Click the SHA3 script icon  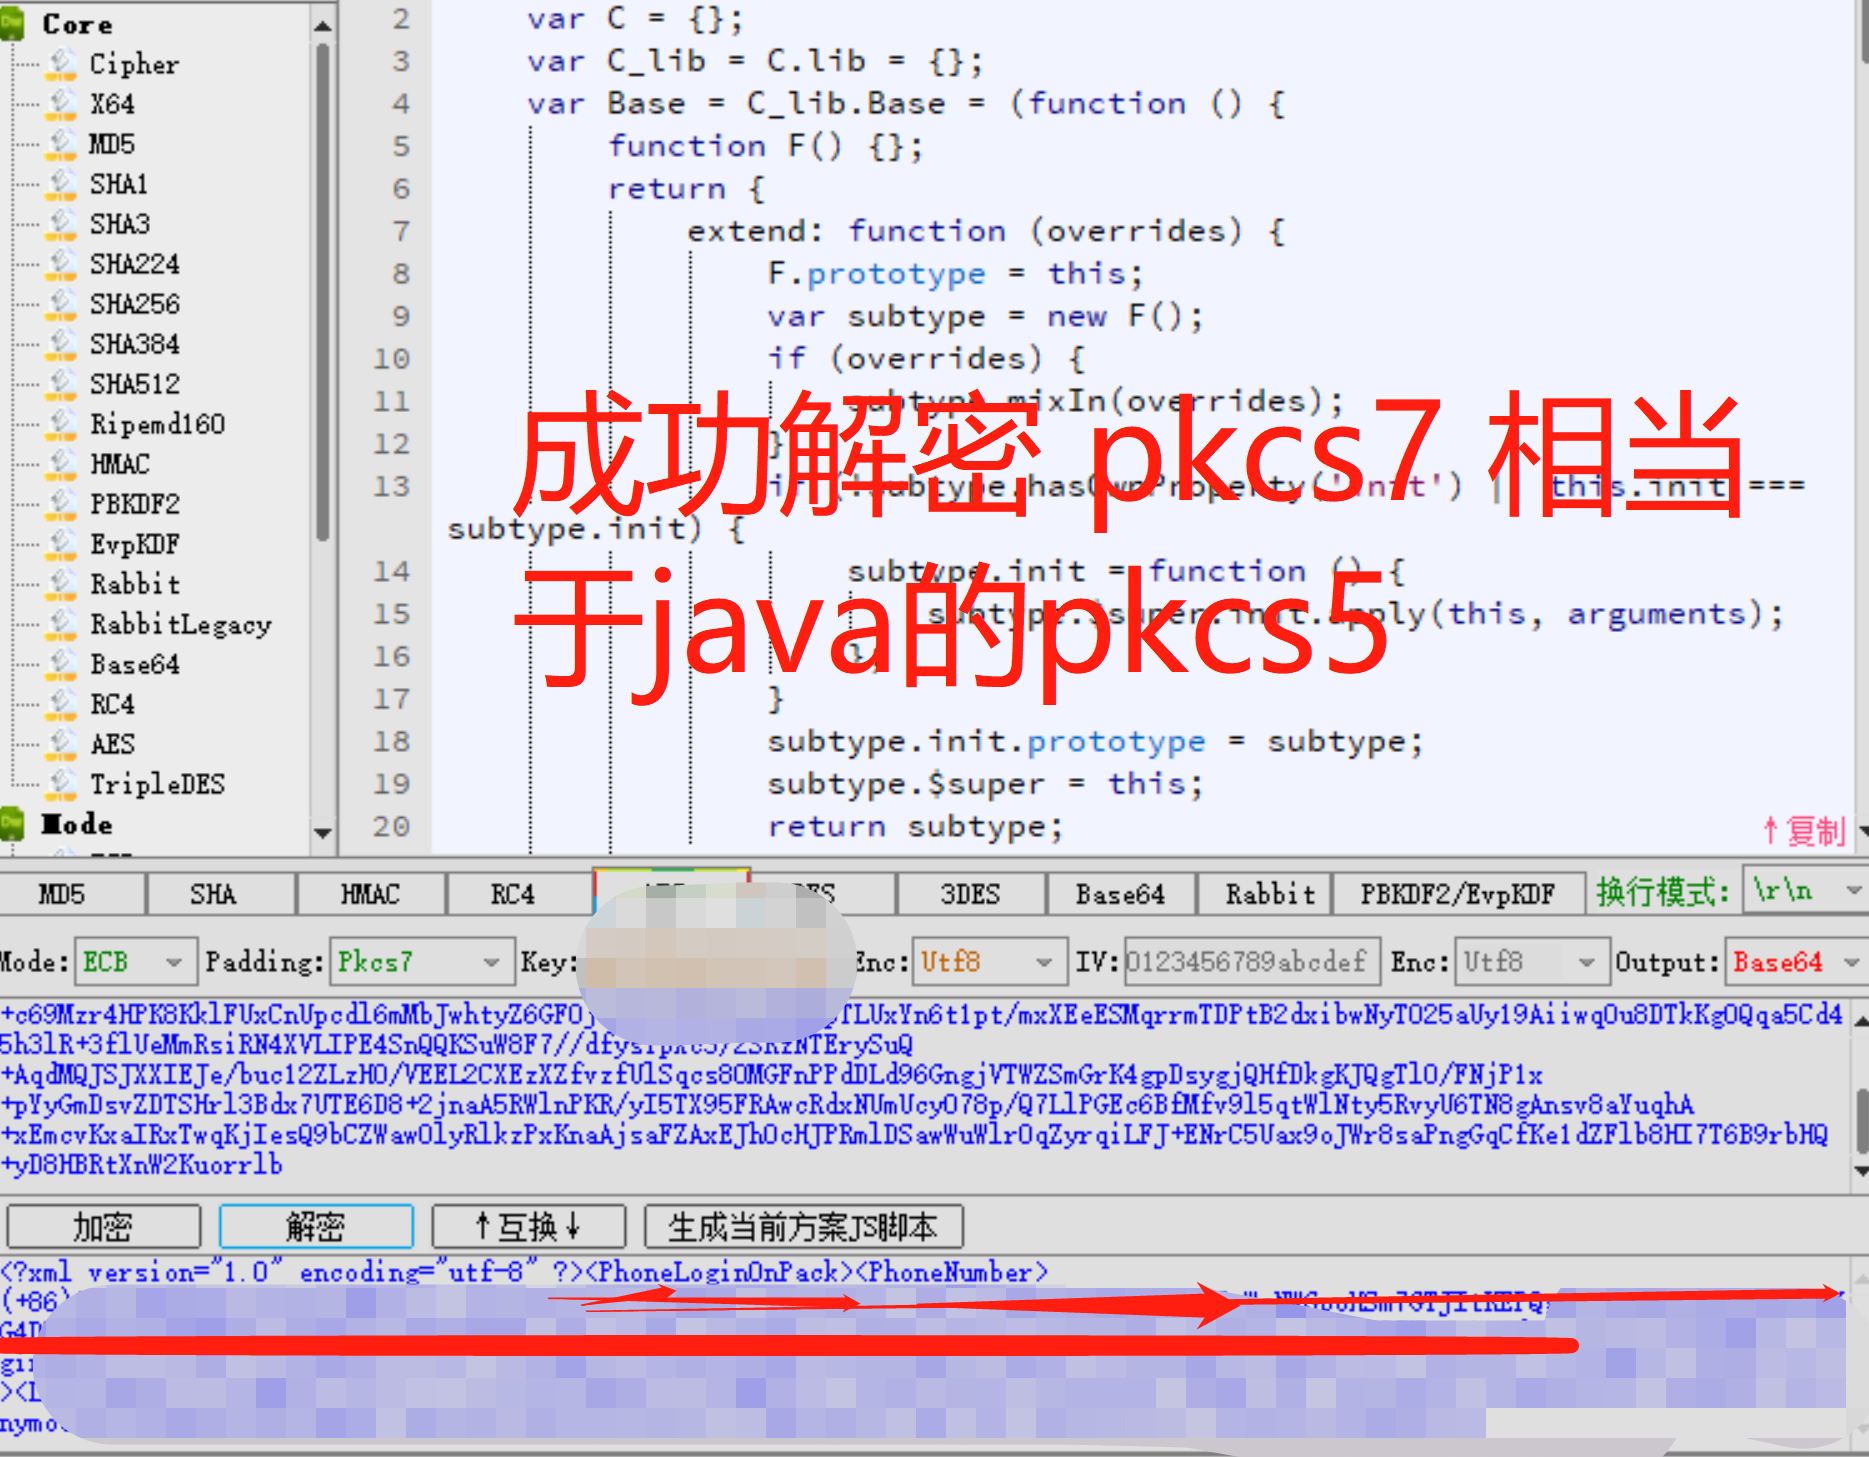61,223
